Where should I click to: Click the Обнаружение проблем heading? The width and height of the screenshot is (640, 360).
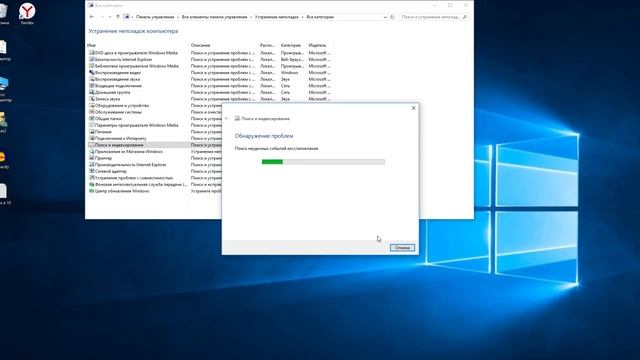(264, 136)
